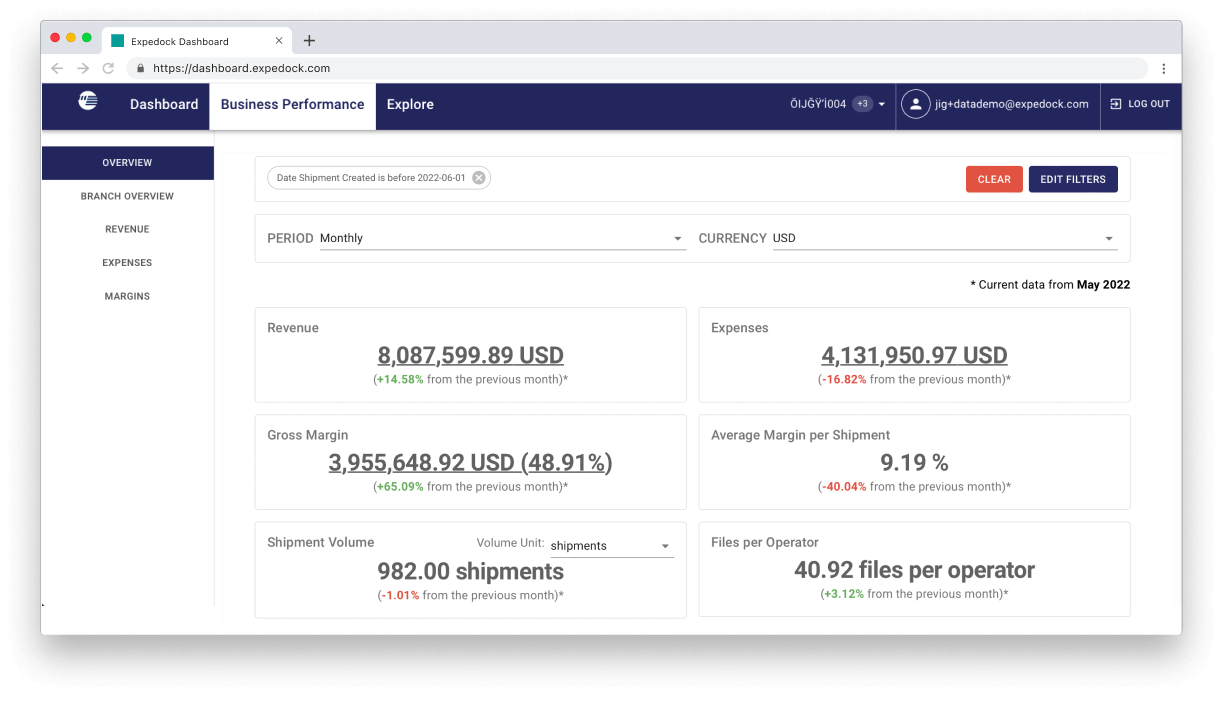The width and height of the screenshot is (1223, 718).
Task: Click the 9.19 % average margin value
Action: coord(914,463)
